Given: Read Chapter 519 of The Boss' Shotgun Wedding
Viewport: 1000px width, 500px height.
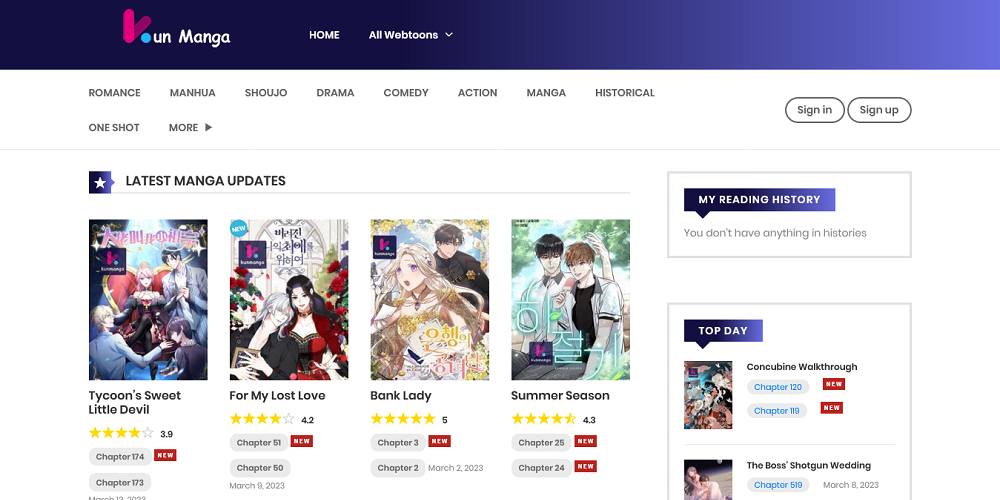Looking at the screenshot, I should tap(778, 485).
